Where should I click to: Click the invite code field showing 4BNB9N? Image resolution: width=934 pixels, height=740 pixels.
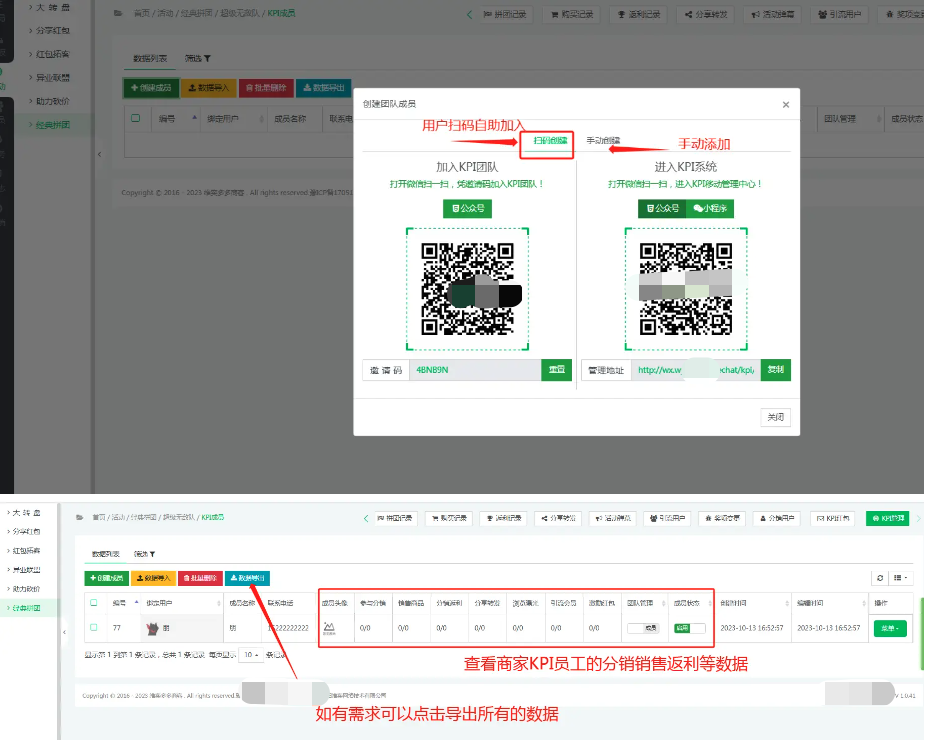[x=475, y=370]
